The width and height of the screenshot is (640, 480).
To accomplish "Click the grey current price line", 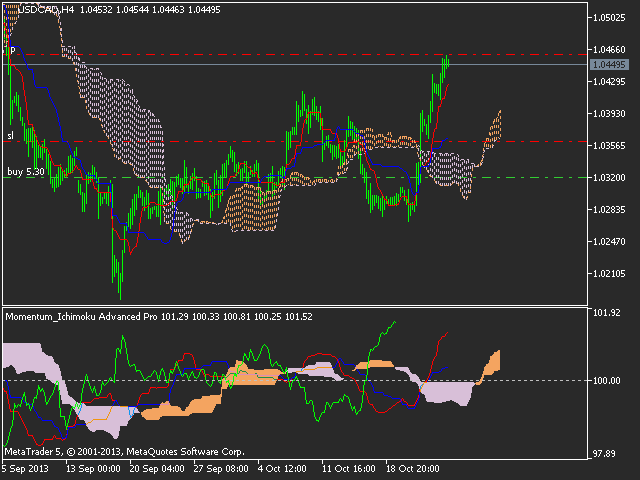I will click(x=294, y=64).
